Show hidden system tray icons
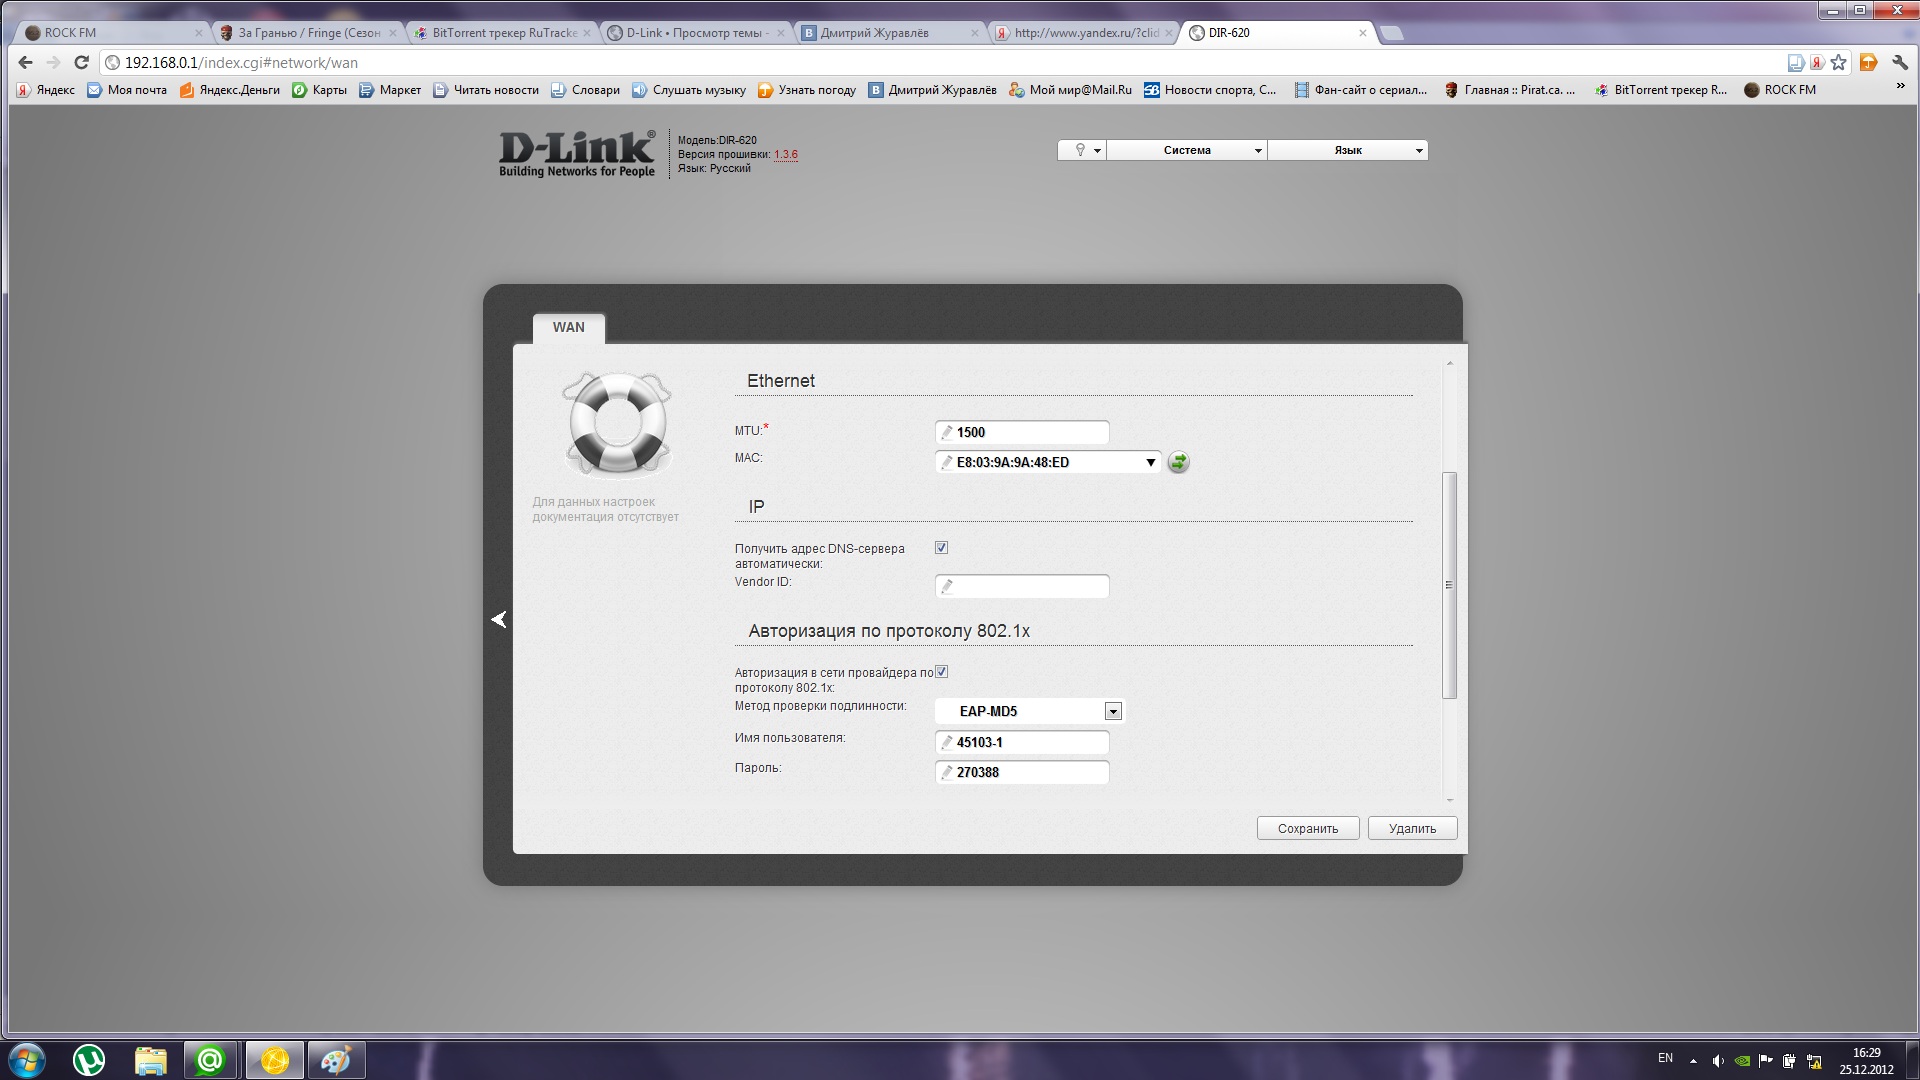 click(1693, 1061)
